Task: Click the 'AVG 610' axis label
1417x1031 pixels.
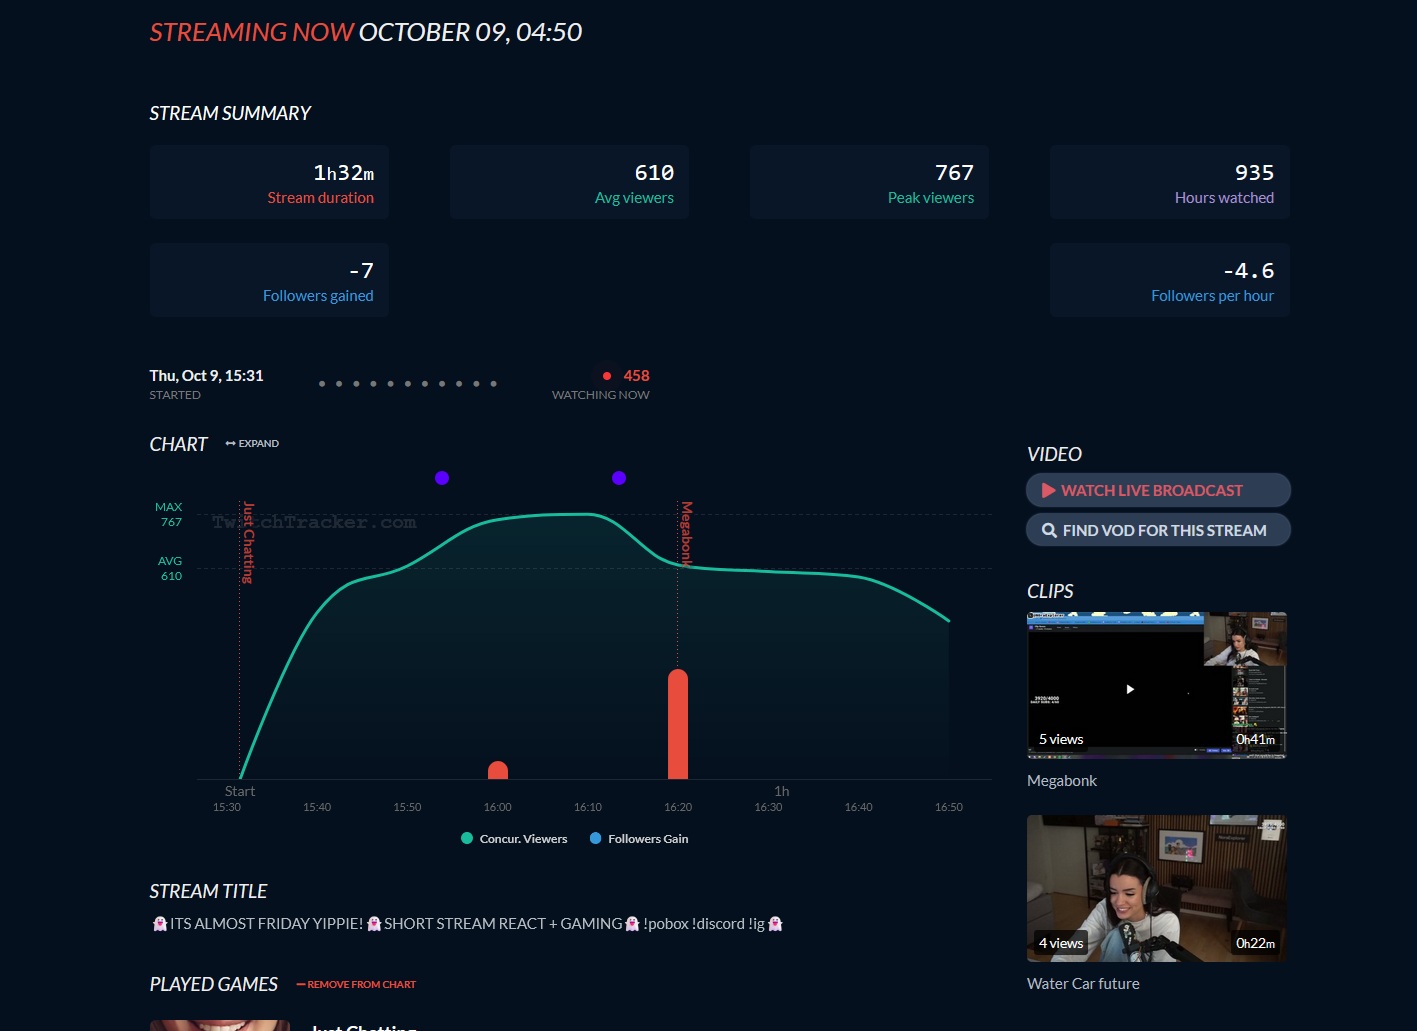Action: (170, 569)
